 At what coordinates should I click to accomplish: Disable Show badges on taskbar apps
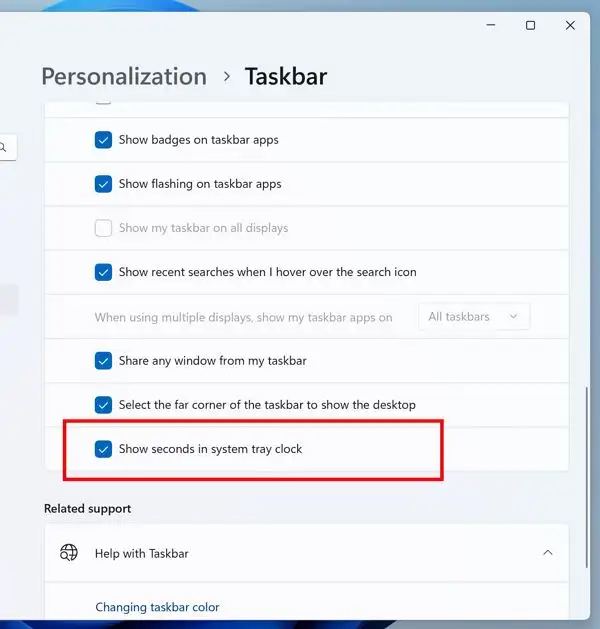pos(103,140)
